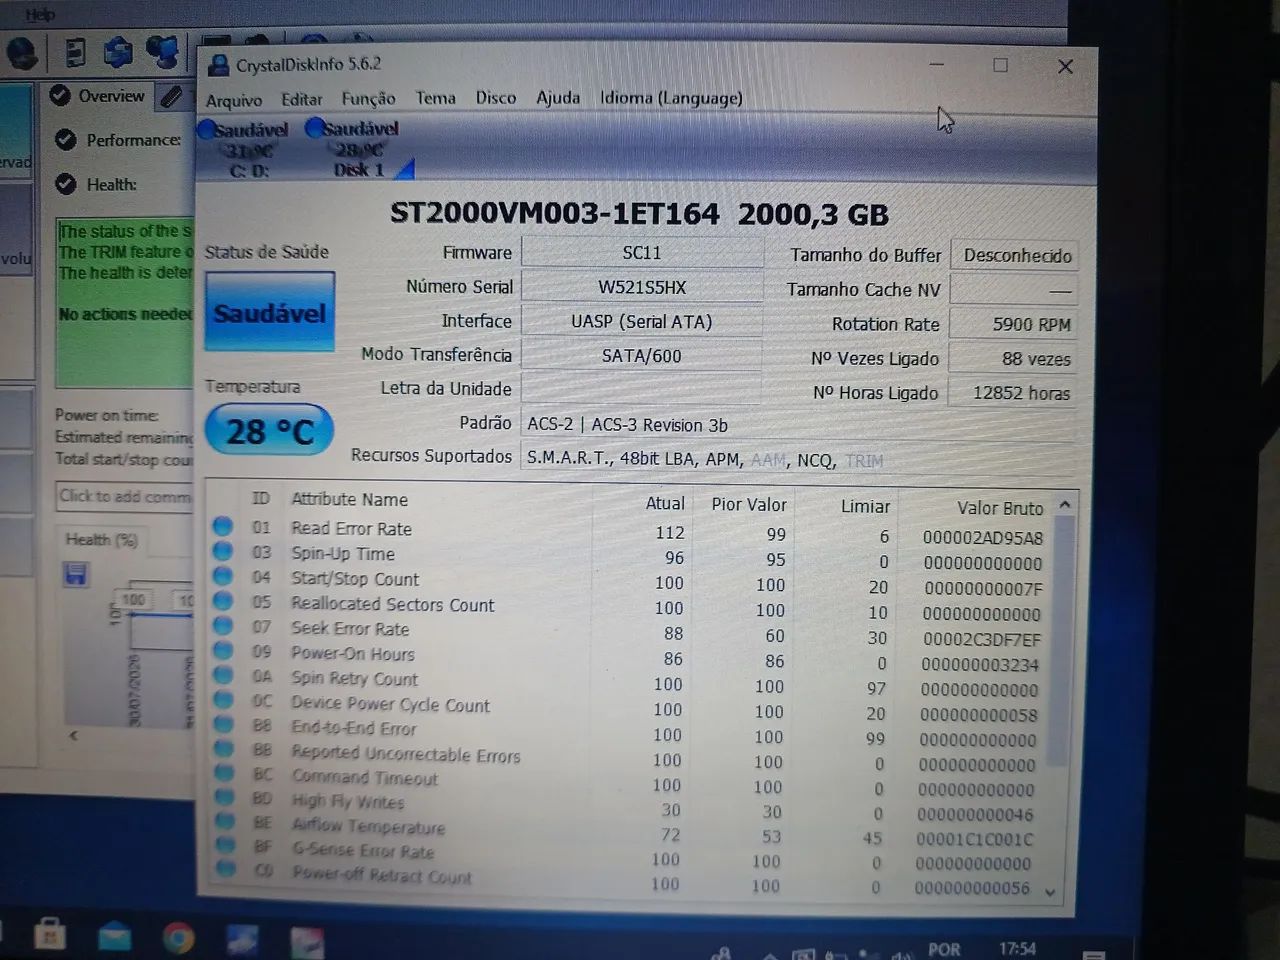Click the Pior Valor column header

click(749, 504)
